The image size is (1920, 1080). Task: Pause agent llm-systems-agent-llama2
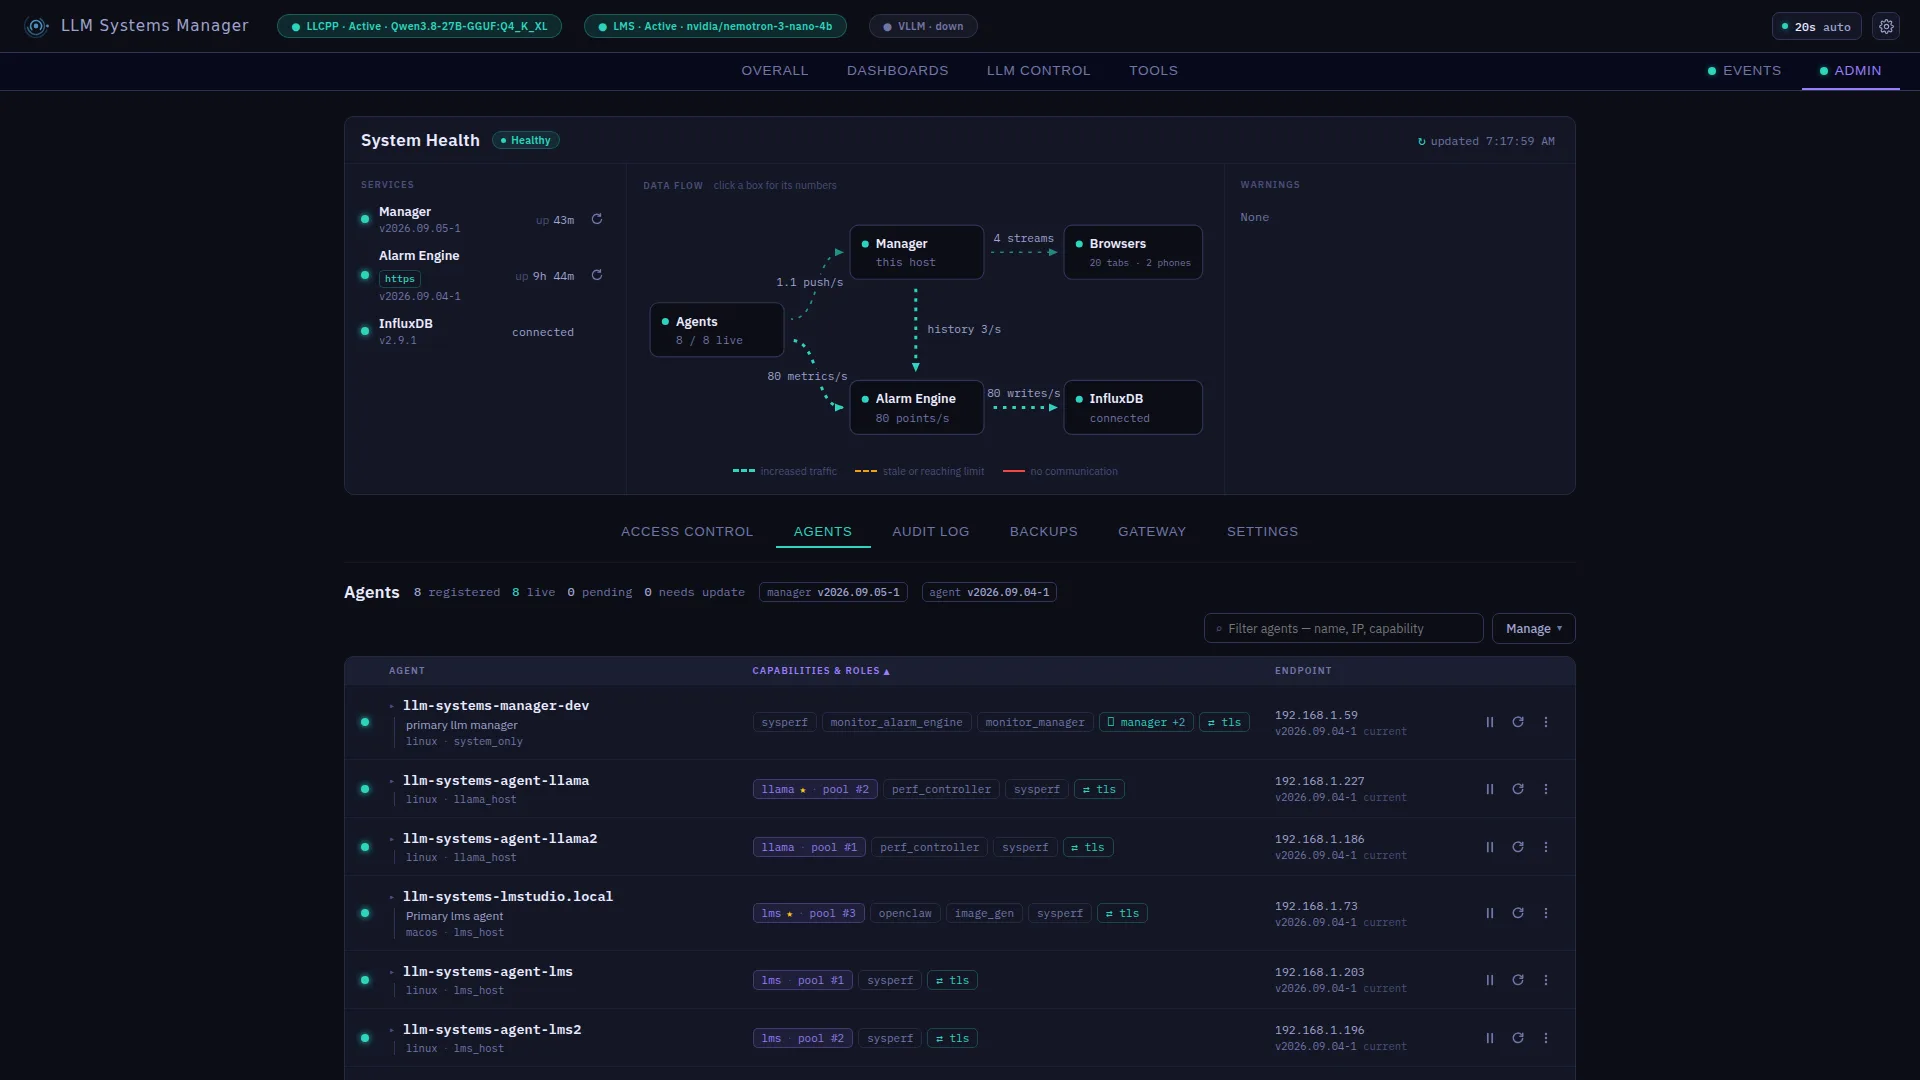[x=1490, y=847]
